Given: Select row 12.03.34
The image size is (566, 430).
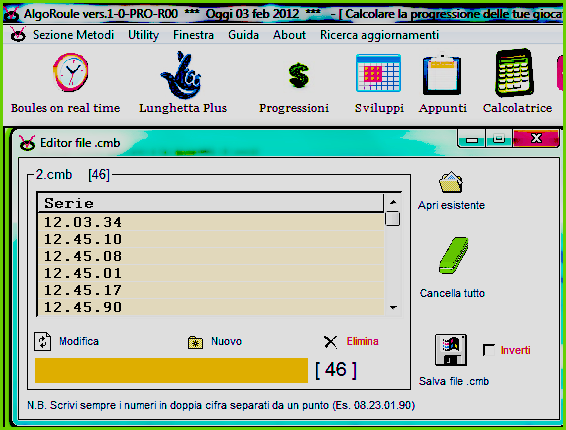Looking at the screenshot, I should click(x=211, y=222).
